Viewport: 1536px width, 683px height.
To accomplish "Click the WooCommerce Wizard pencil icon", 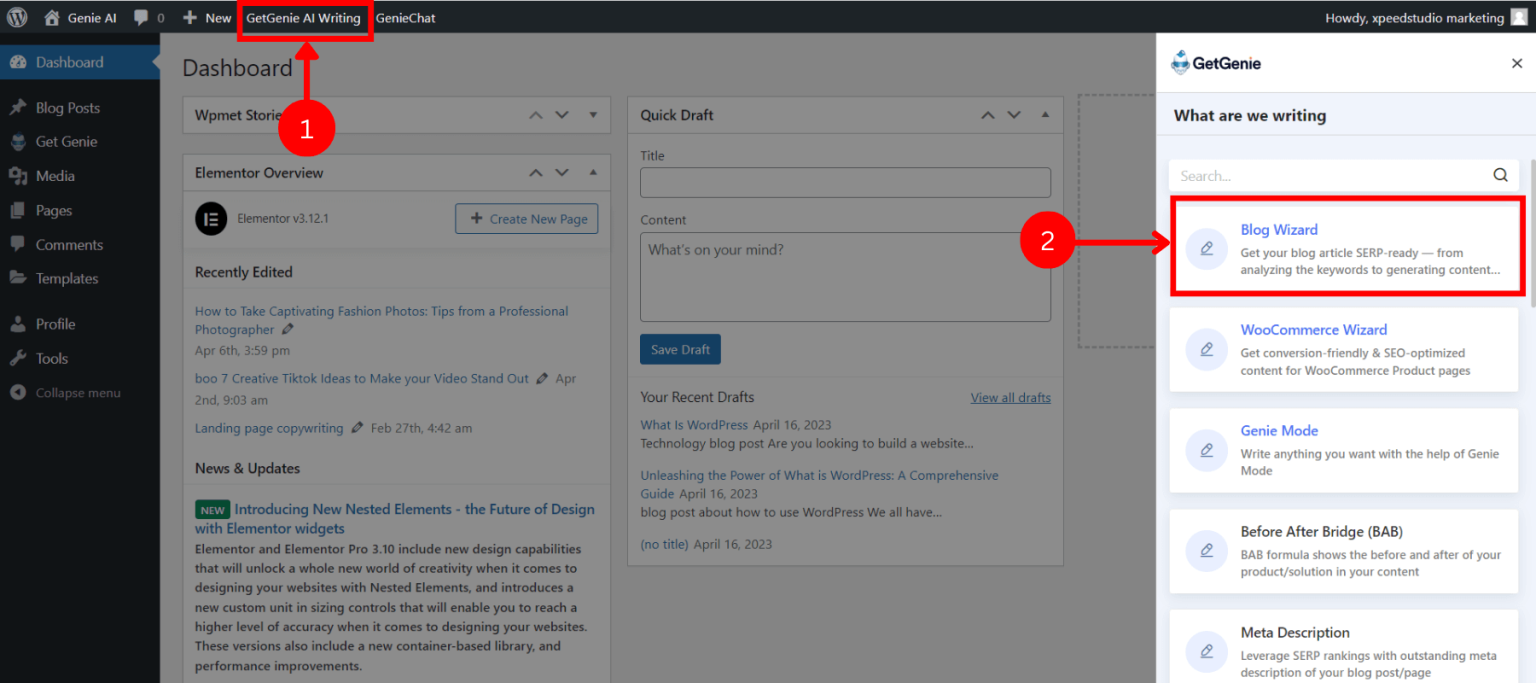I will tap(1206, 349).
